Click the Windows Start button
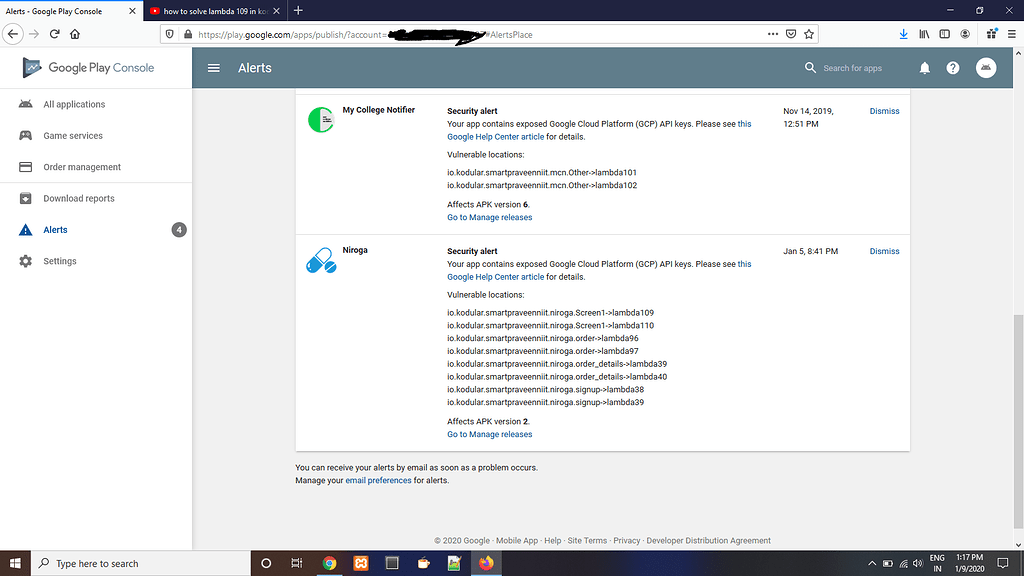1024x576 pixels. pos(15,563)
